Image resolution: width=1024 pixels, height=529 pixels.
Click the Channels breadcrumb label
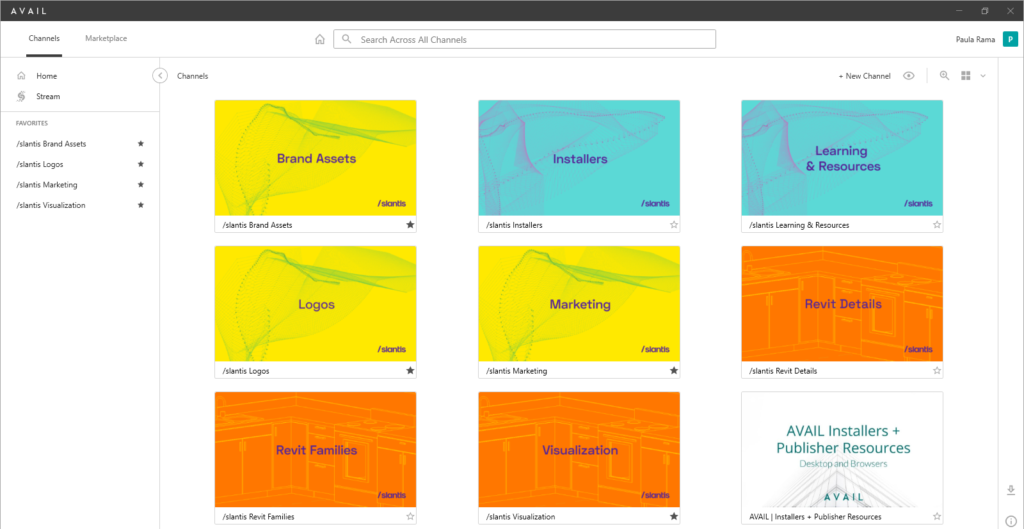click(193, 76)
